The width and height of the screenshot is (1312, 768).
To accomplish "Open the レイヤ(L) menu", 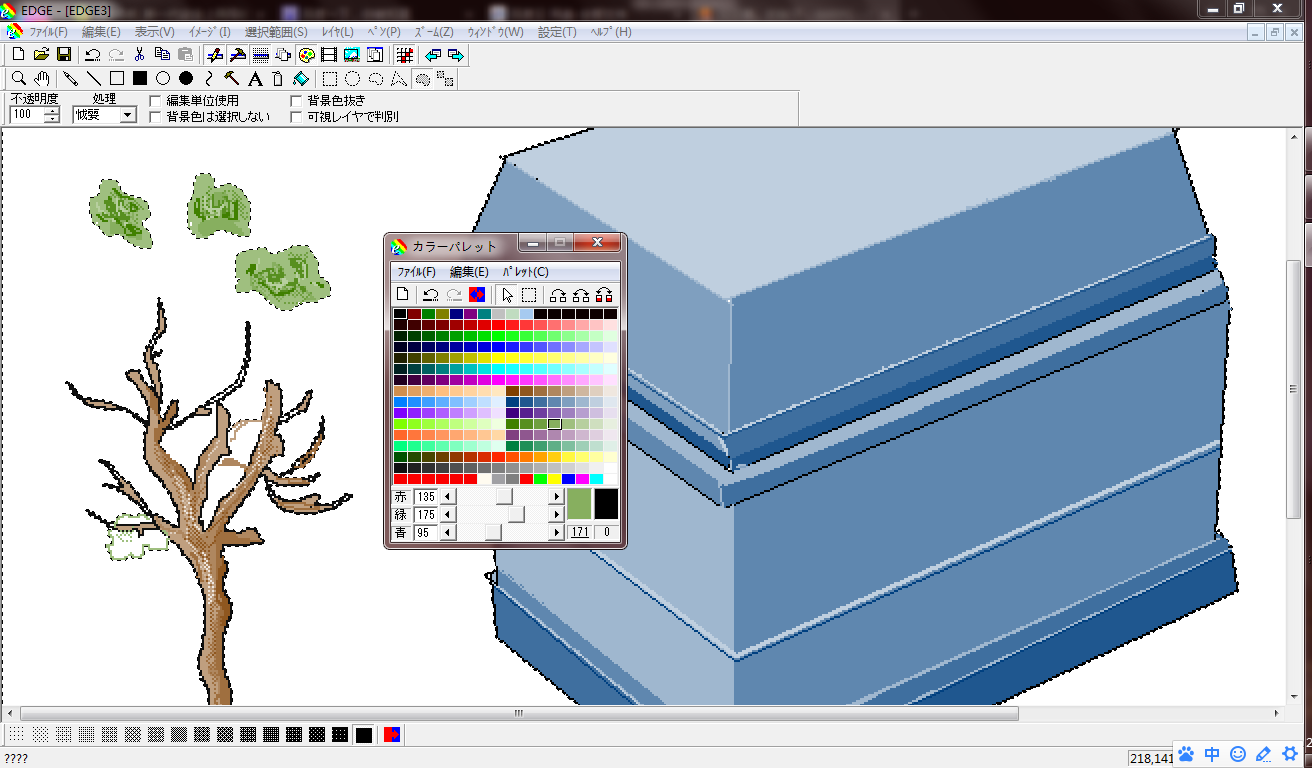I will point(337,32).
